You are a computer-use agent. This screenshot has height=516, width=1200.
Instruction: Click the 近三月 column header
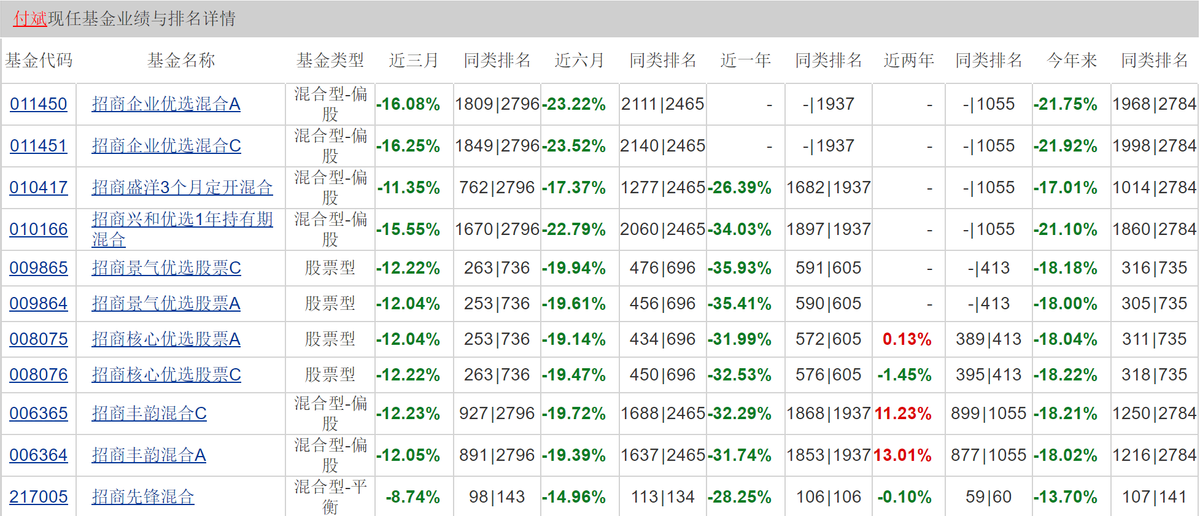[414, 61]
